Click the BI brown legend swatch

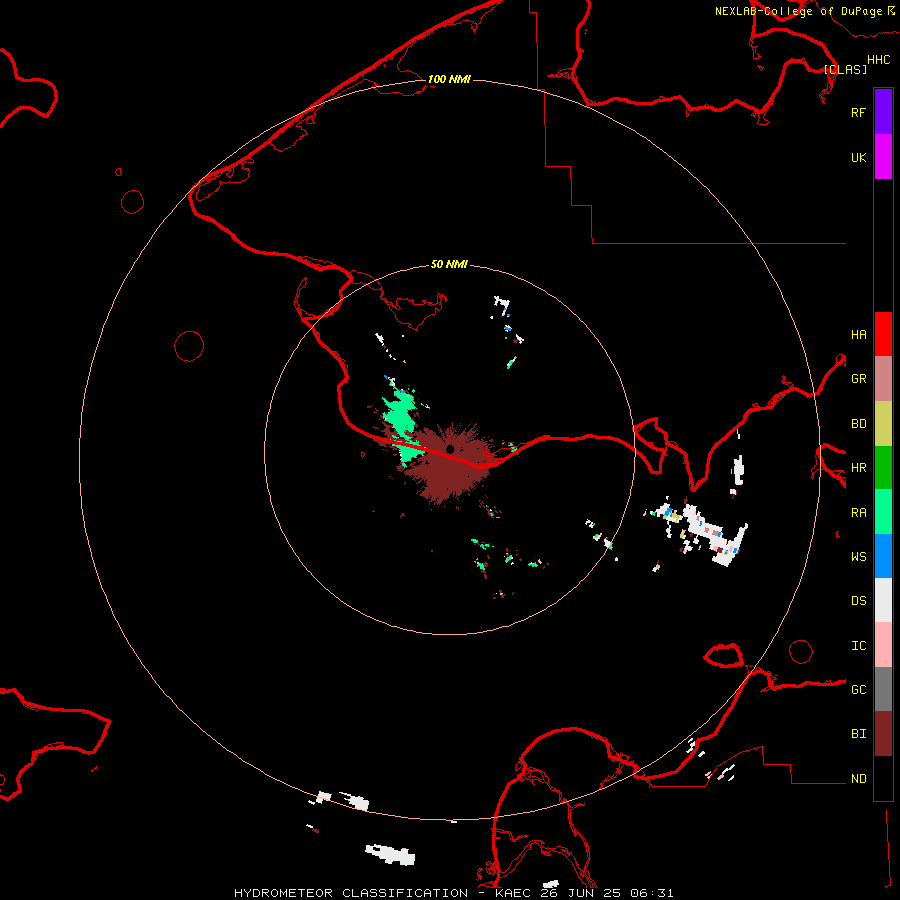[883, 734]
